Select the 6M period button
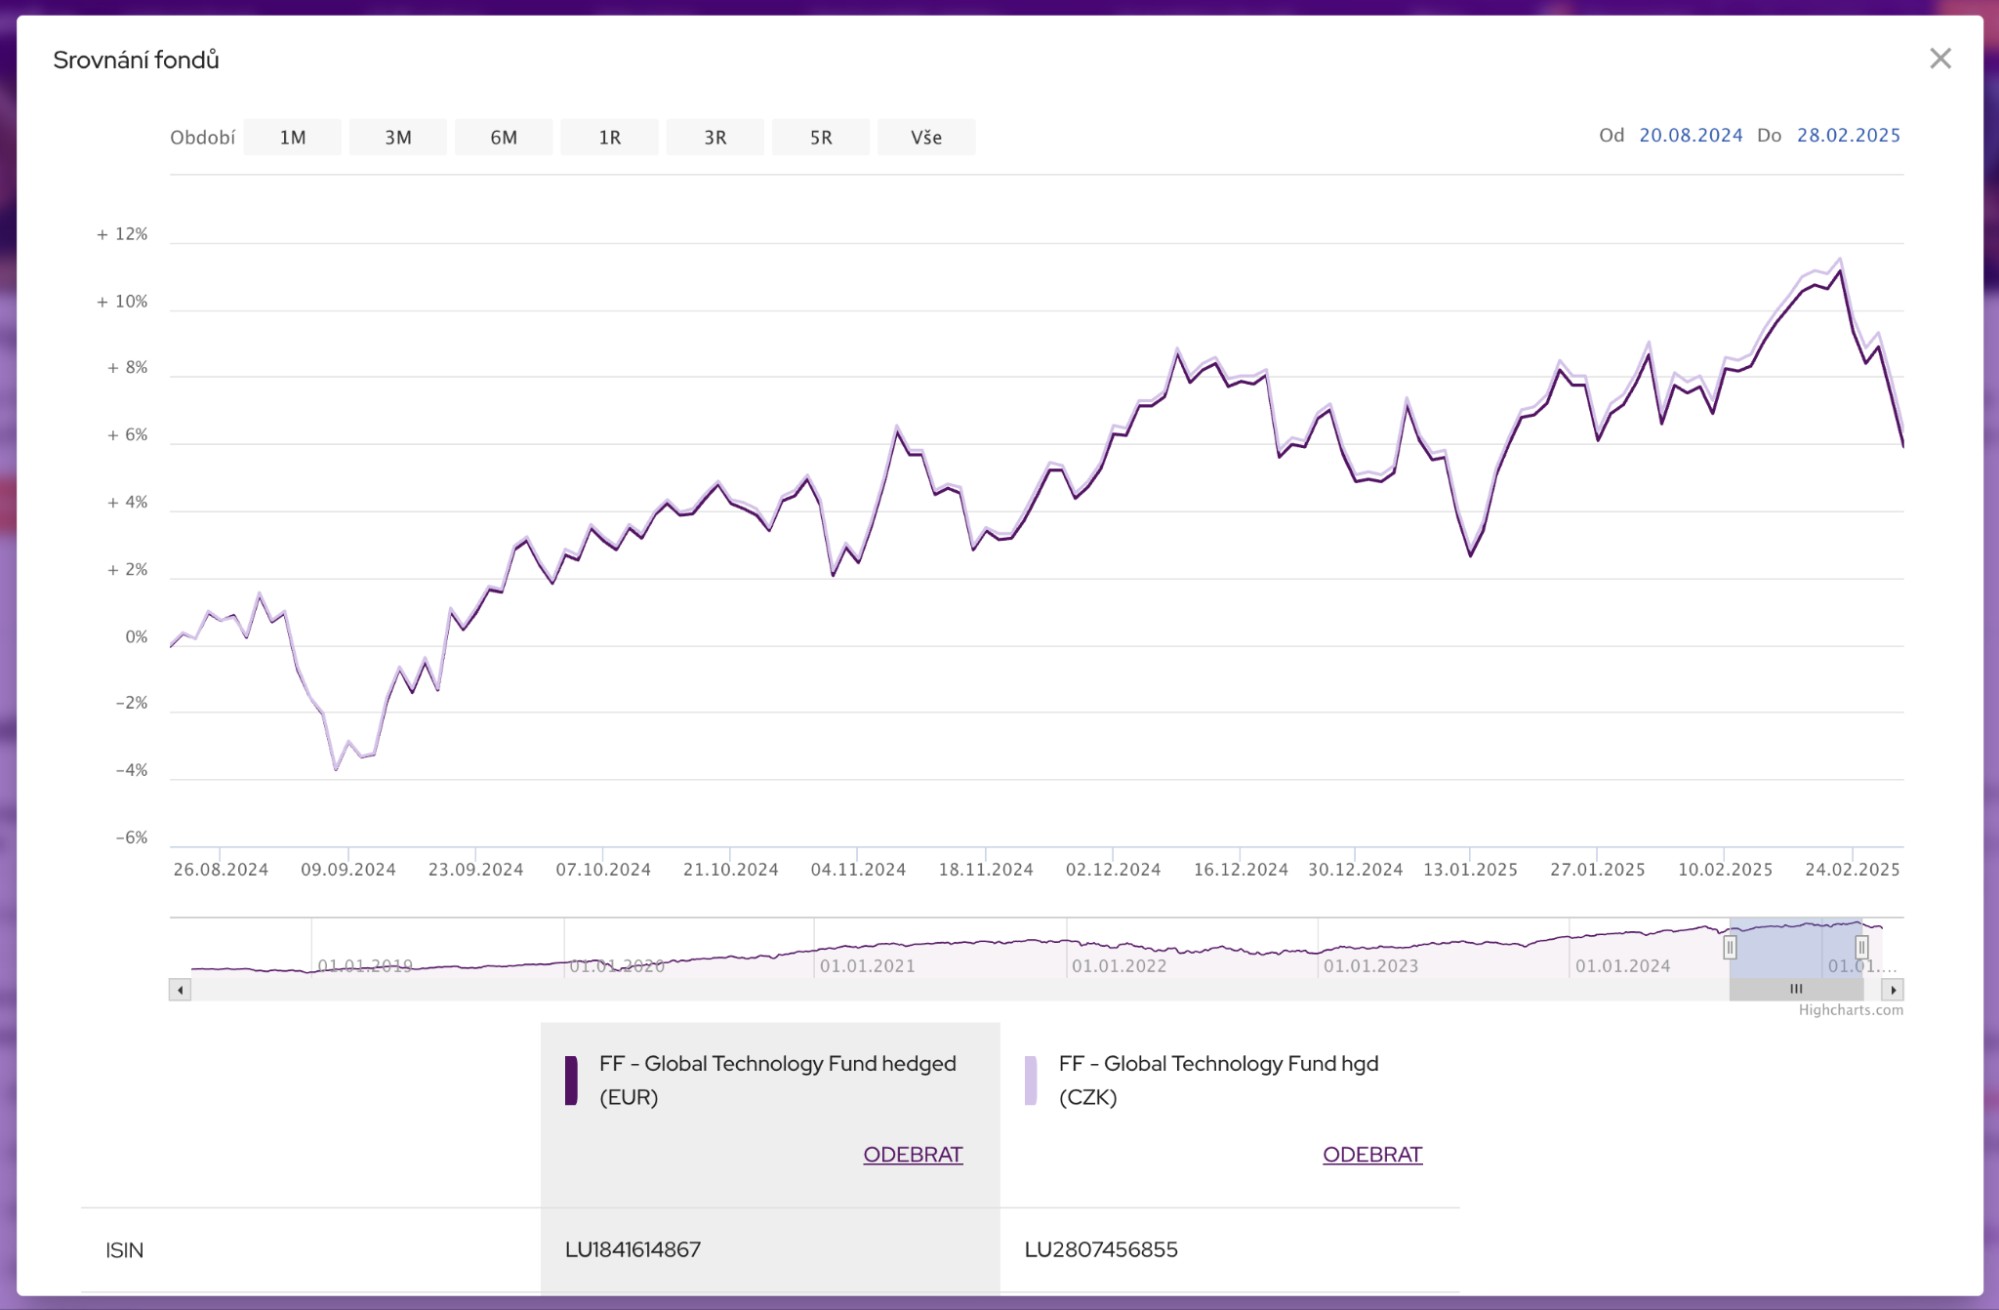1999x1310 pixels. pos(504,137)
